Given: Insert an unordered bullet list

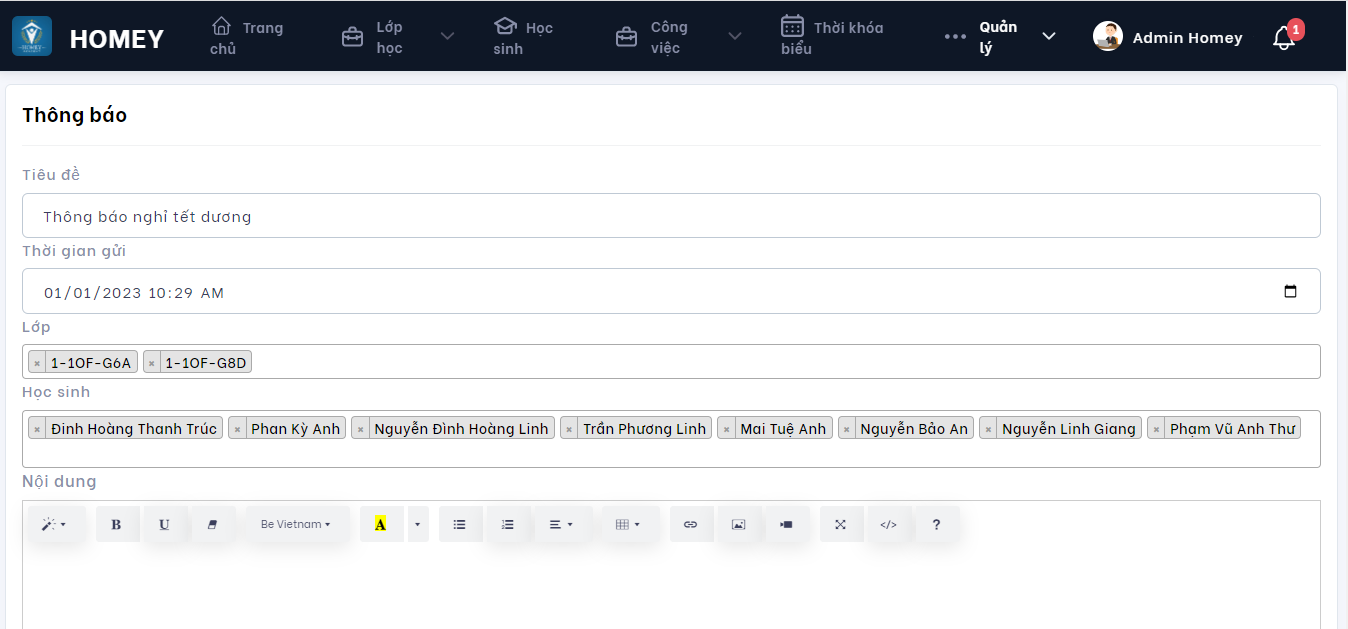Looking at the screenshot, I should click(459, 524).
